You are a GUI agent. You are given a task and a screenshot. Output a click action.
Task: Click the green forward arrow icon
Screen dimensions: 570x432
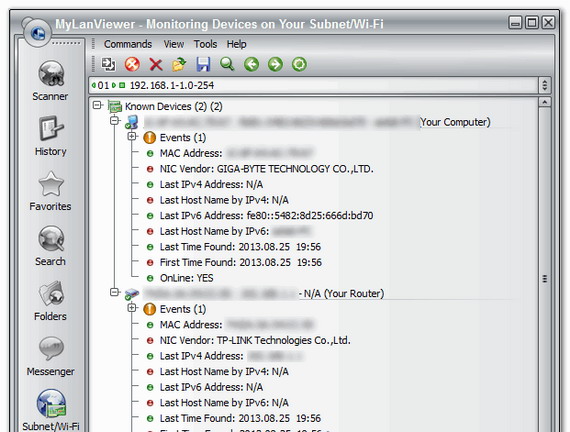275,64
